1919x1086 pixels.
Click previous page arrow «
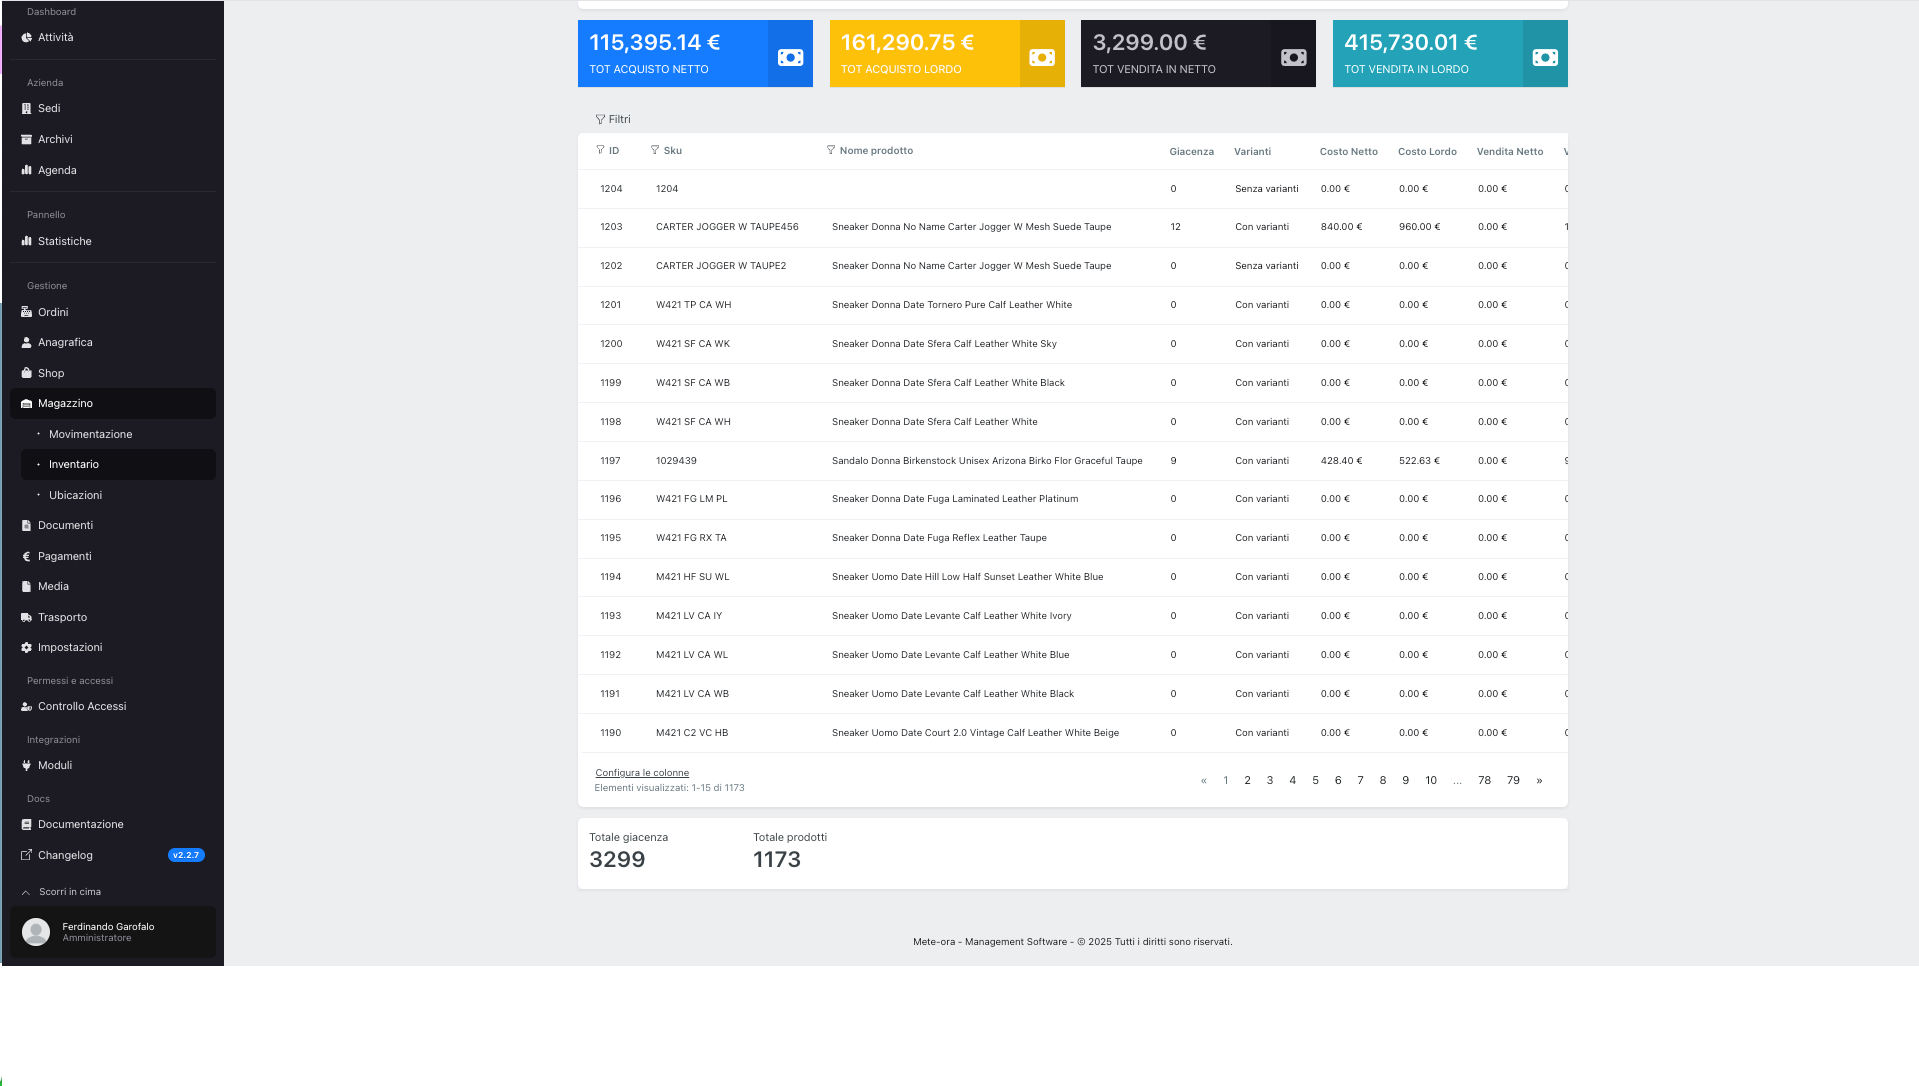coord(1203,780)
